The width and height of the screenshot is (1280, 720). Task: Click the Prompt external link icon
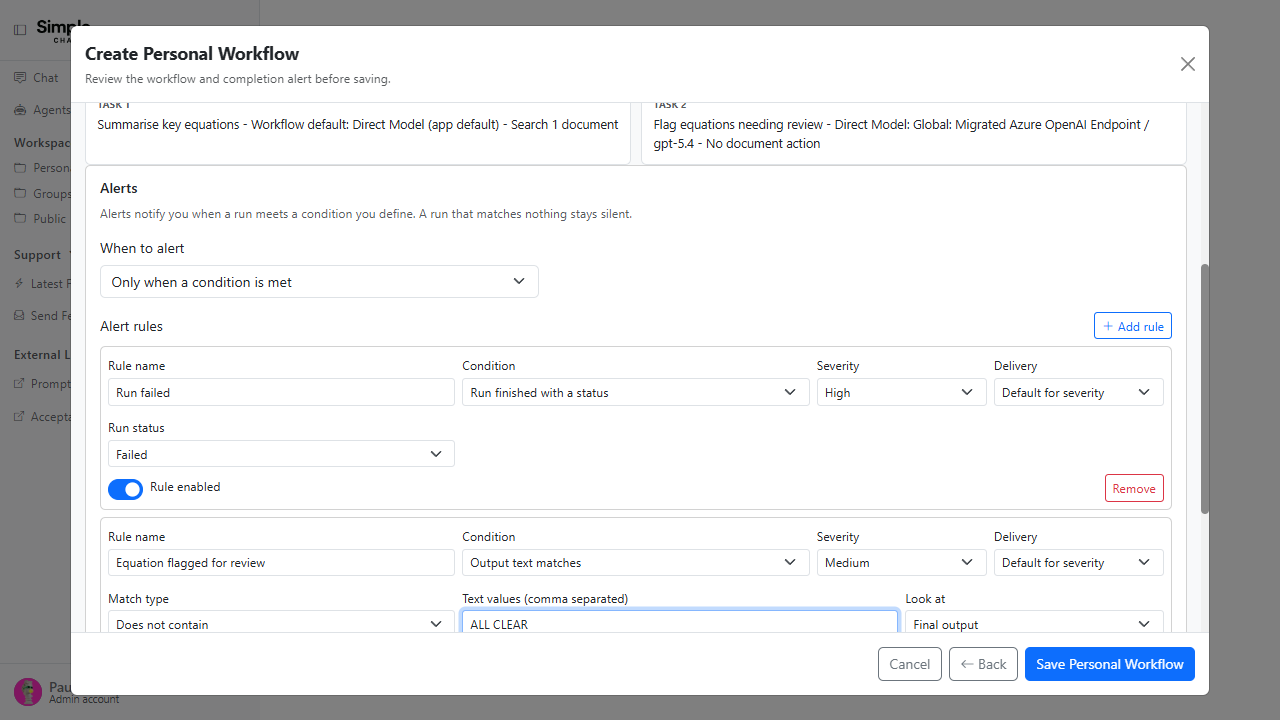(20, 383)
